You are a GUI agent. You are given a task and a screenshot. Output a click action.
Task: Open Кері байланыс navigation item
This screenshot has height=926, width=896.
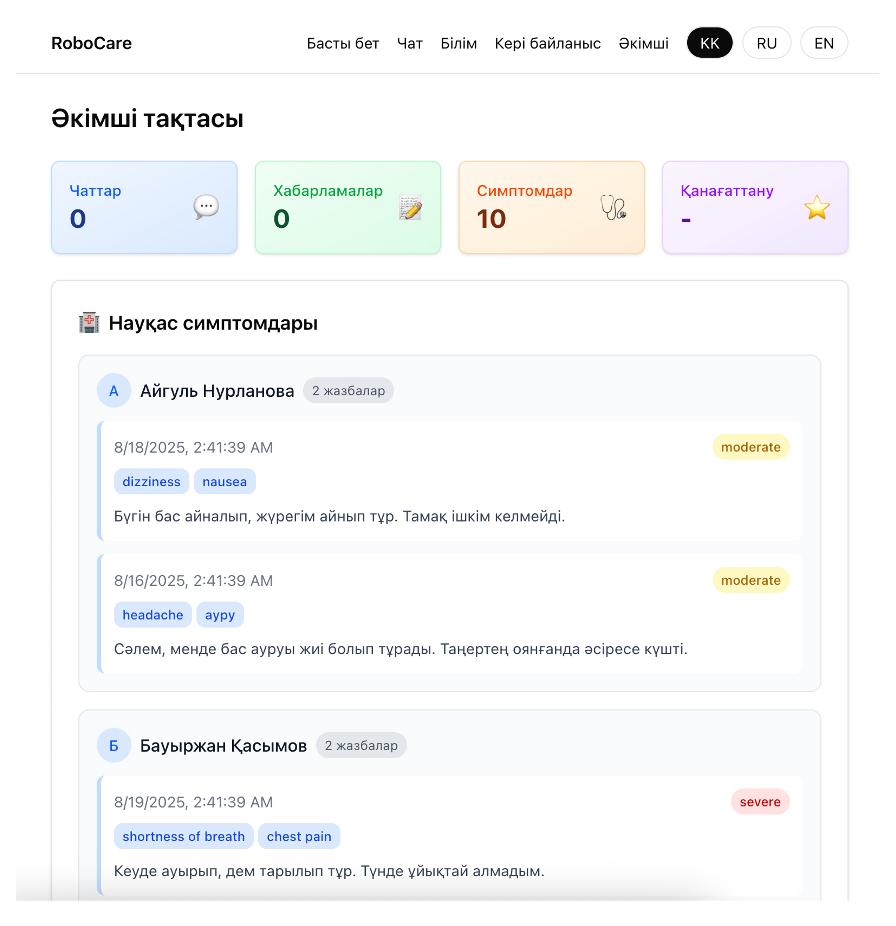pyautogui.click(x=548, y=43)
